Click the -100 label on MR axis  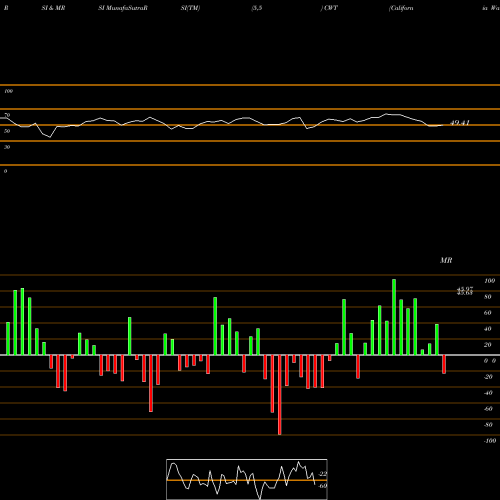[490, 441]
